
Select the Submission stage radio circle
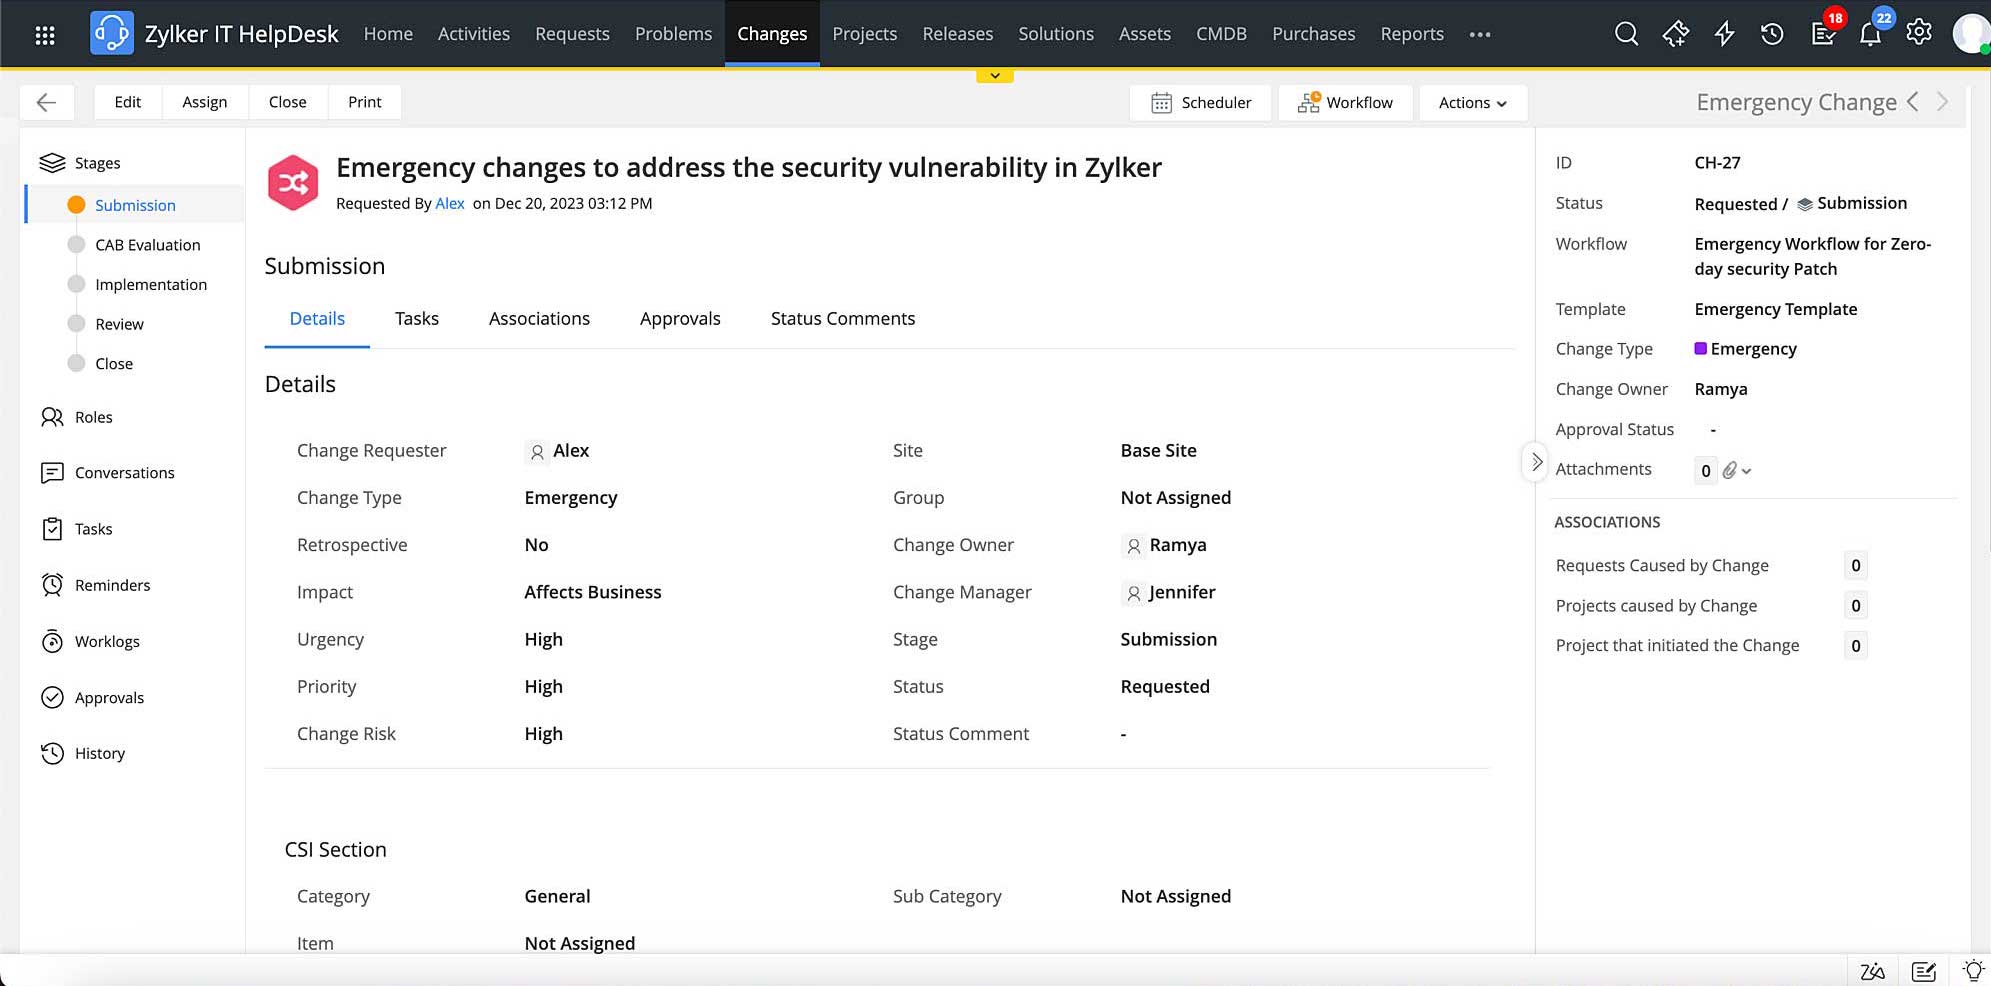click(x=76, y=205)
